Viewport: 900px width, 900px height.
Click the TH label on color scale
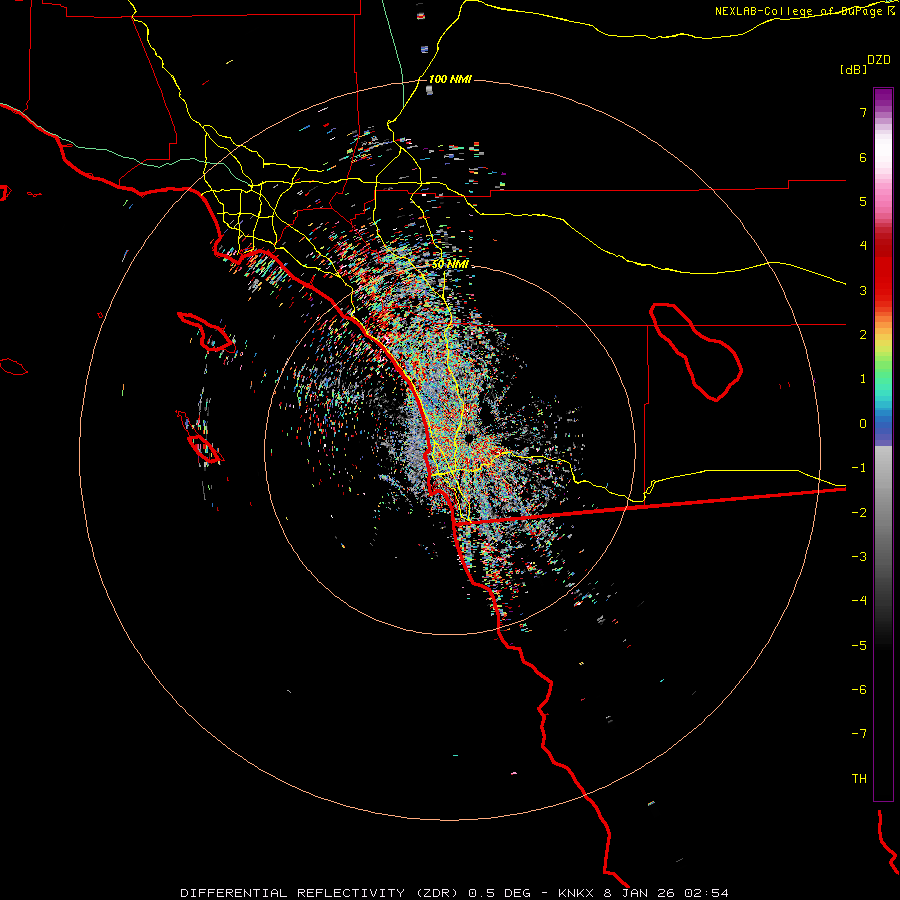859,779
